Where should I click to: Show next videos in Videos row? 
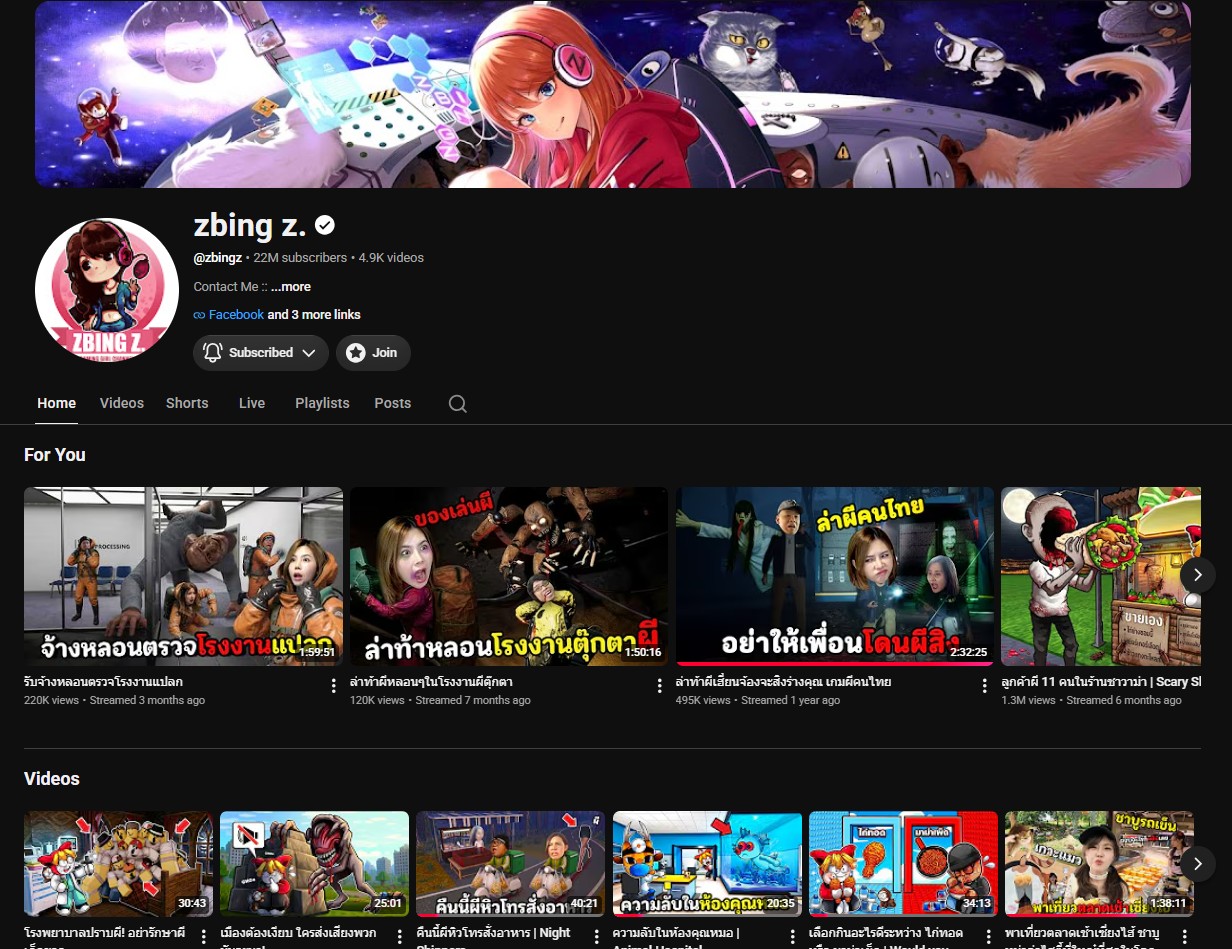click(1198, 863)
